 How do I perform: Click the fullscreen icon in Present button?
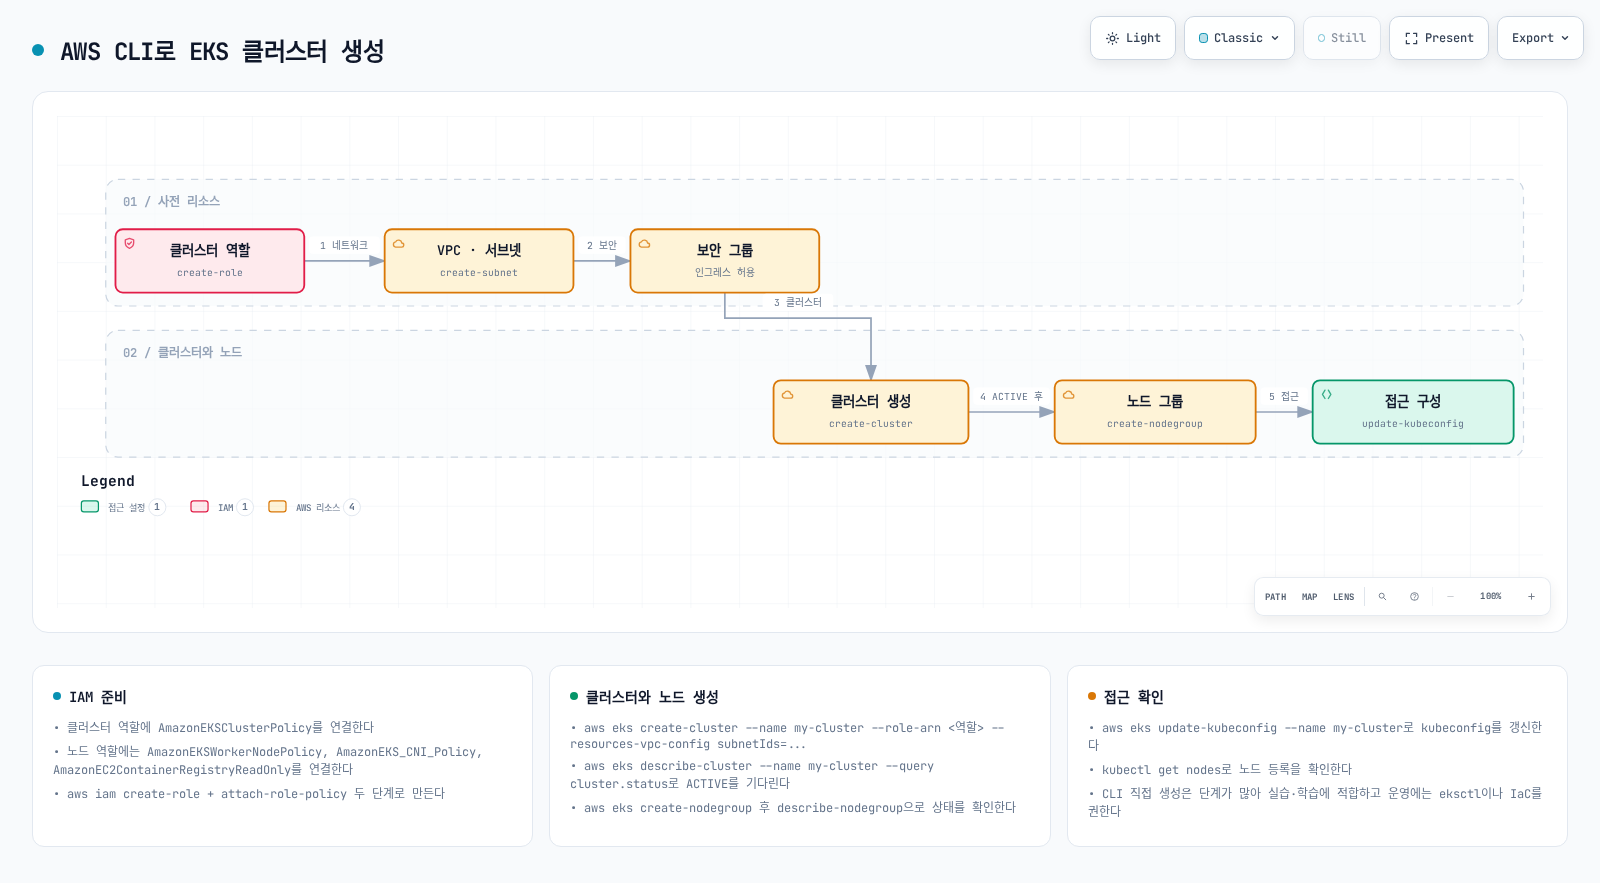1411,38
